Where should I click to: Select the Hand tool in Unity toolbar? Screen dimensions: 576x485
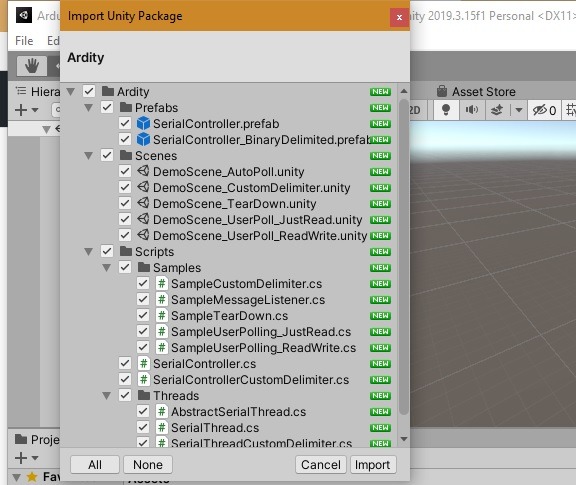coord(32,66)
